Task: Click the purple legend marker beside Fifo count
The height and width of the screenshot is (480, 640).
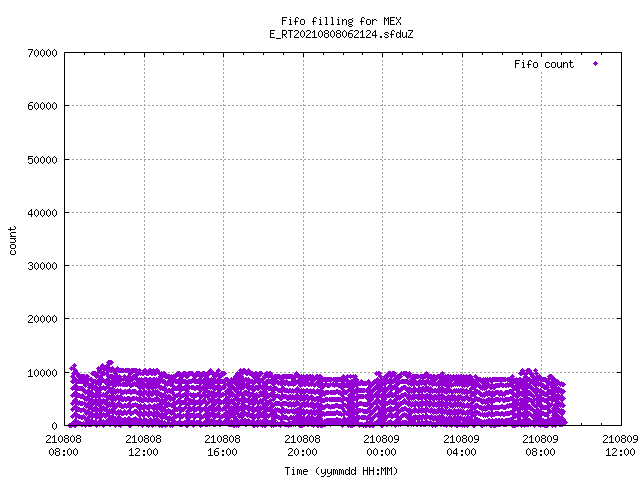Action: [596, 64]
